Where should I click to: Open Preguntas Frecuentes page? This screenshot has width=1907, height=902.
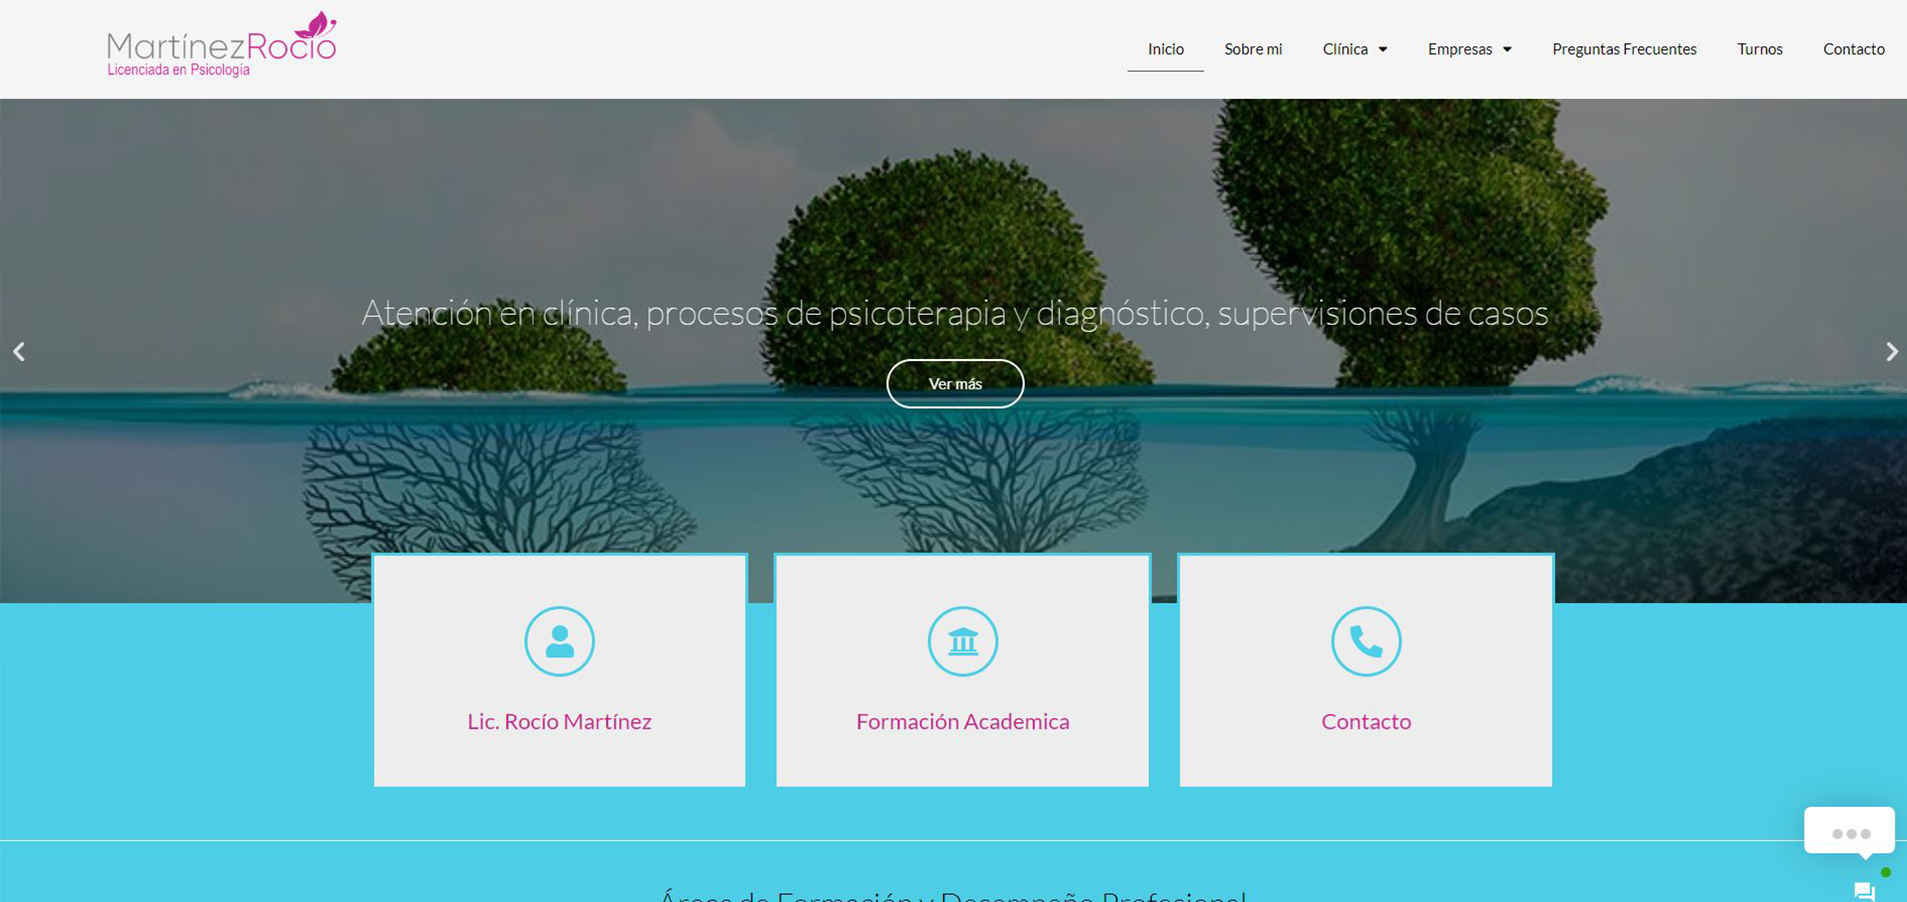click(x=1623, y=49)
